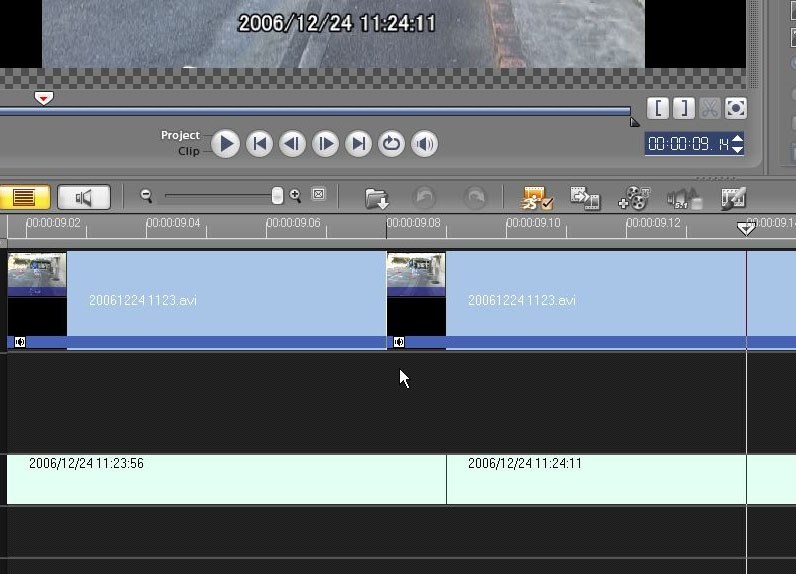The width and height of the screenshot is (796, 574).
Task: Switch to Audio view with the speaker button
Action: coord(84,197)
